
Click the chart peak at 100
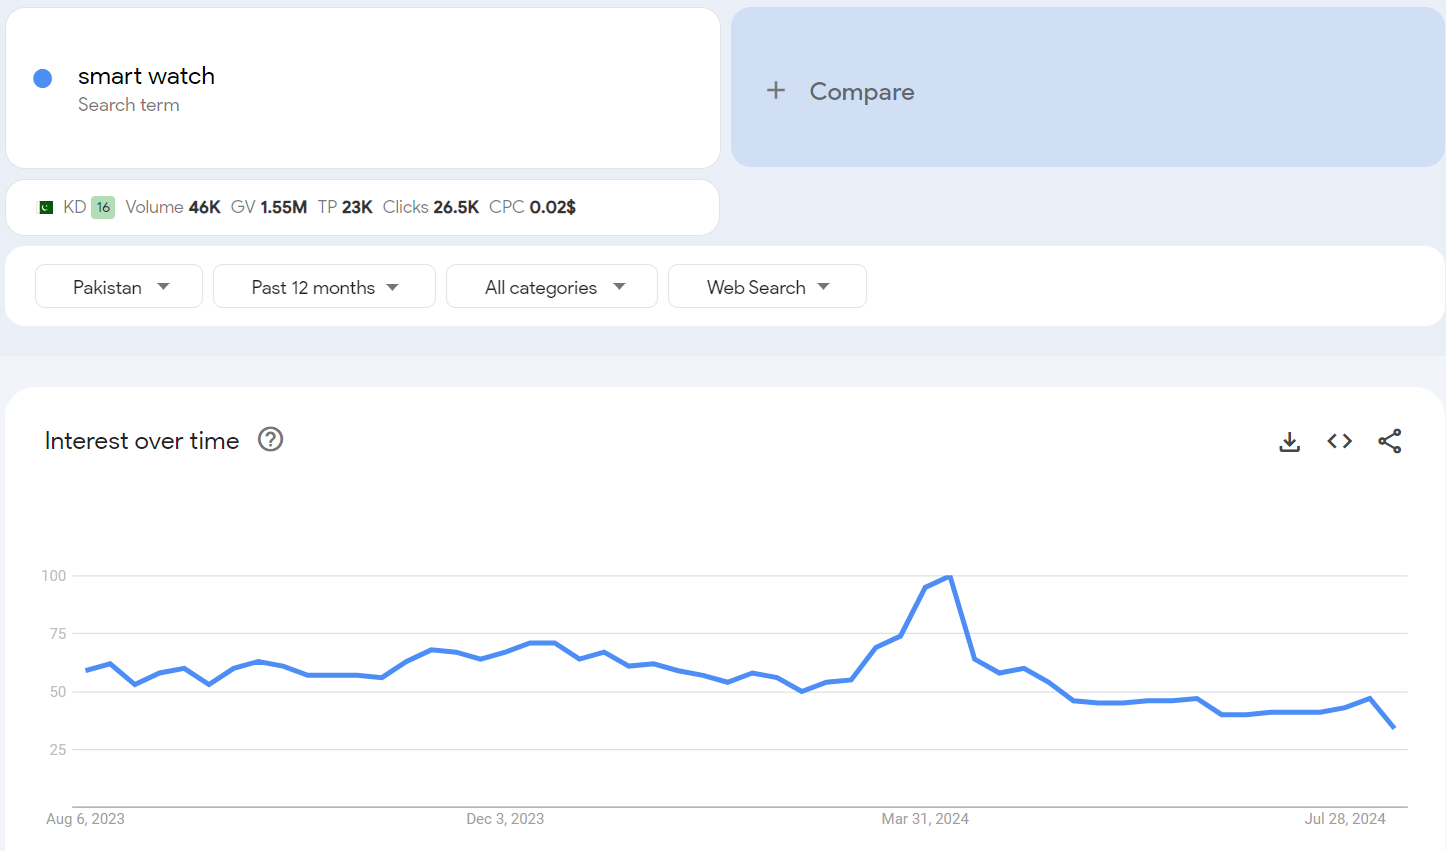(949, 577)
